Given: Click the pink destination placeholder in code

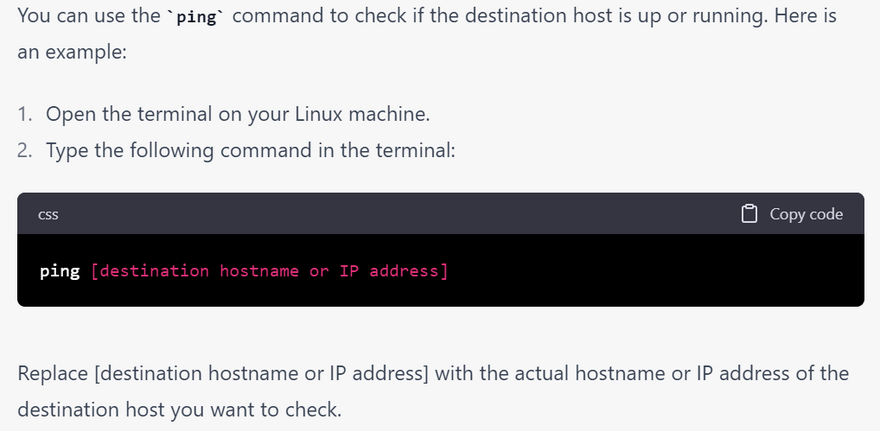Looking at the screenshot, I should coord(269,271).
